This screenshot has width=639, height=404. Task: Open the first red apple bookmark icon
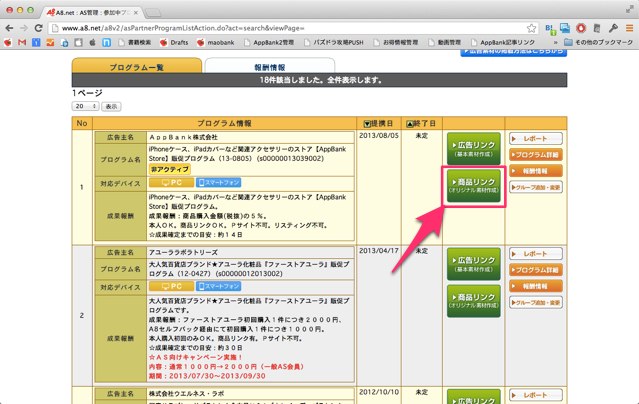(8, 42)
